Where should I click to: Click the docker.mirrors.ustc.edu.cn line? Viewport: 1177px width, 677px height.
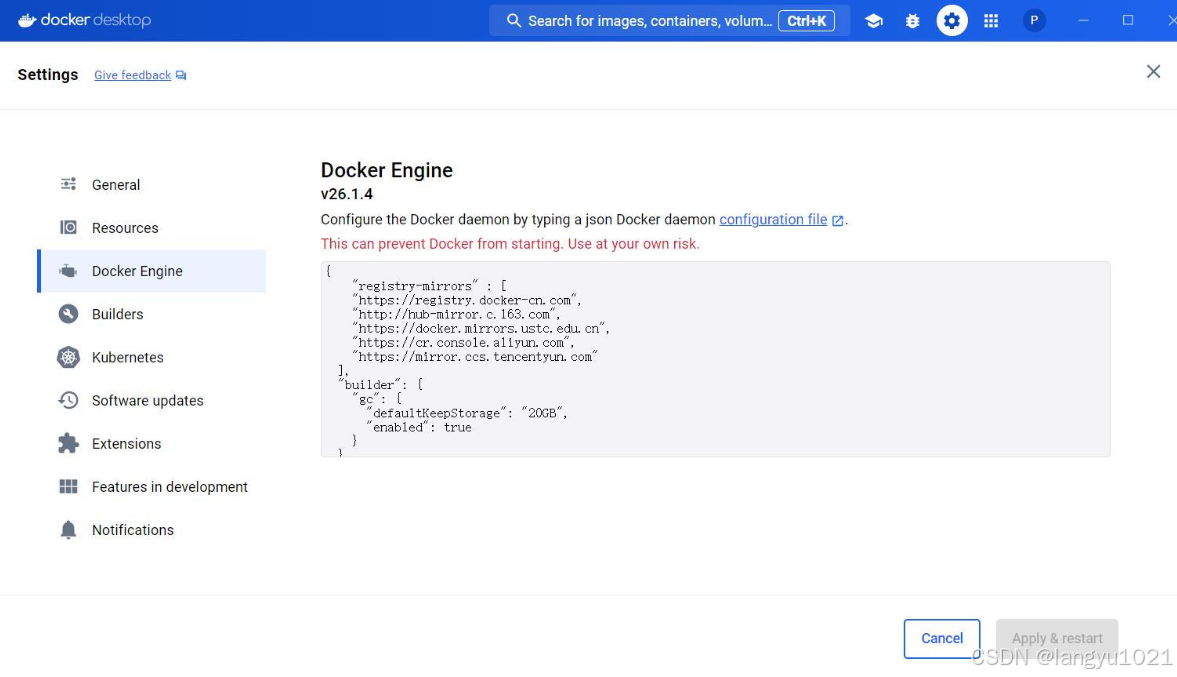click(481, 329)
